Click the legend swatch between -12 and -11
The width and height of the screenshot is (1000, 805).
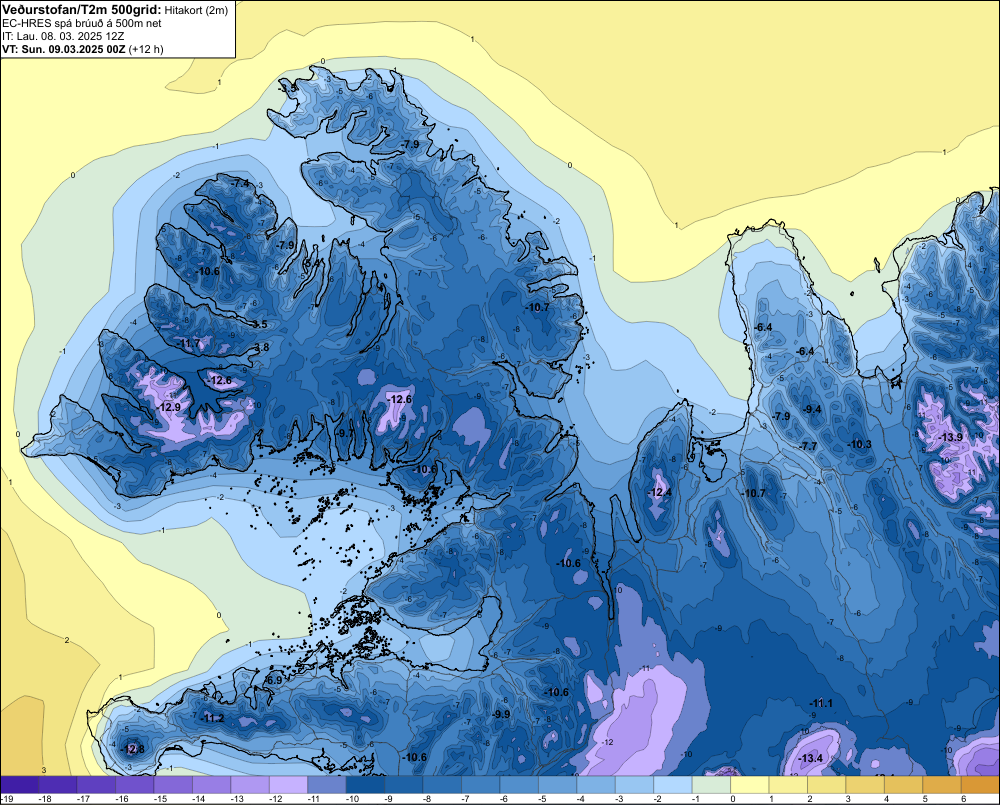click(x=288, y=785)
